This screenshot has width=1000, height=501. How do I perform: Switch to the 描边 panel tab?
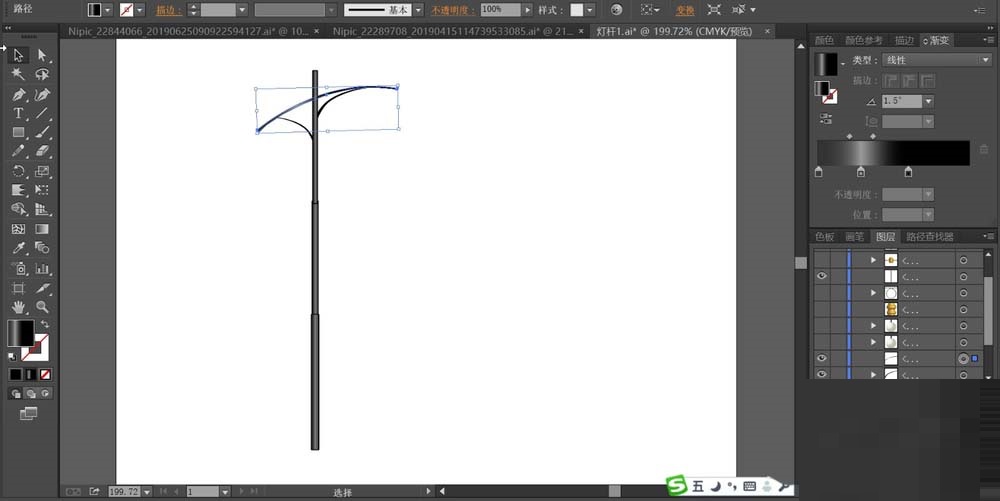[x=904, y=40]
